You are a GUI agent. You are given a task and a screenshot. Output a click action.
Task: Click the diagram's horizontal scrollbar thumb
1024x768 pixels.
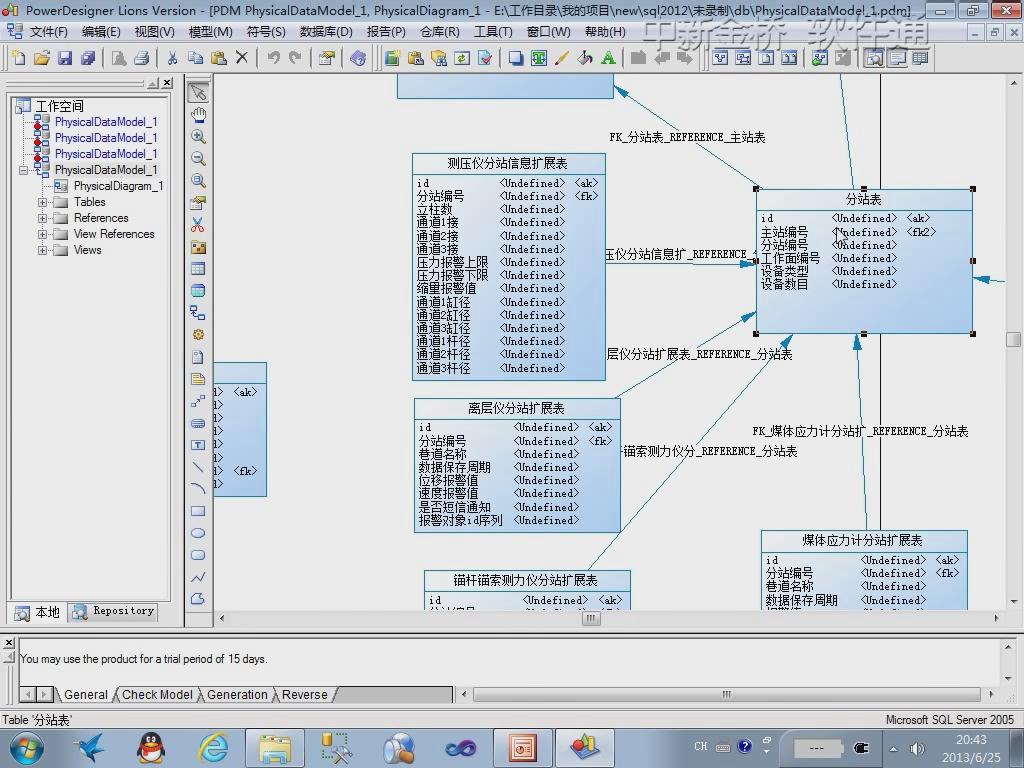coord(591,618)
